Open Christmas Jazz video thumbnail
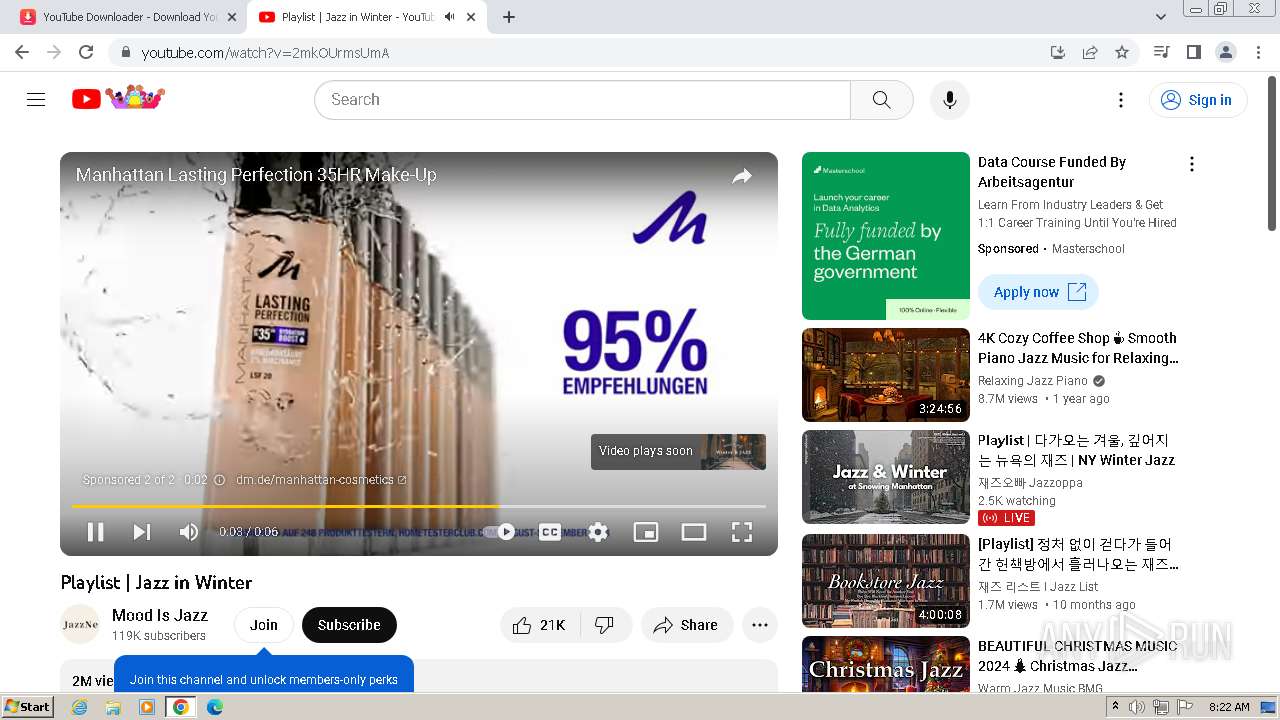Screen dimensions: 1280x720 click(x=886, y=664)
